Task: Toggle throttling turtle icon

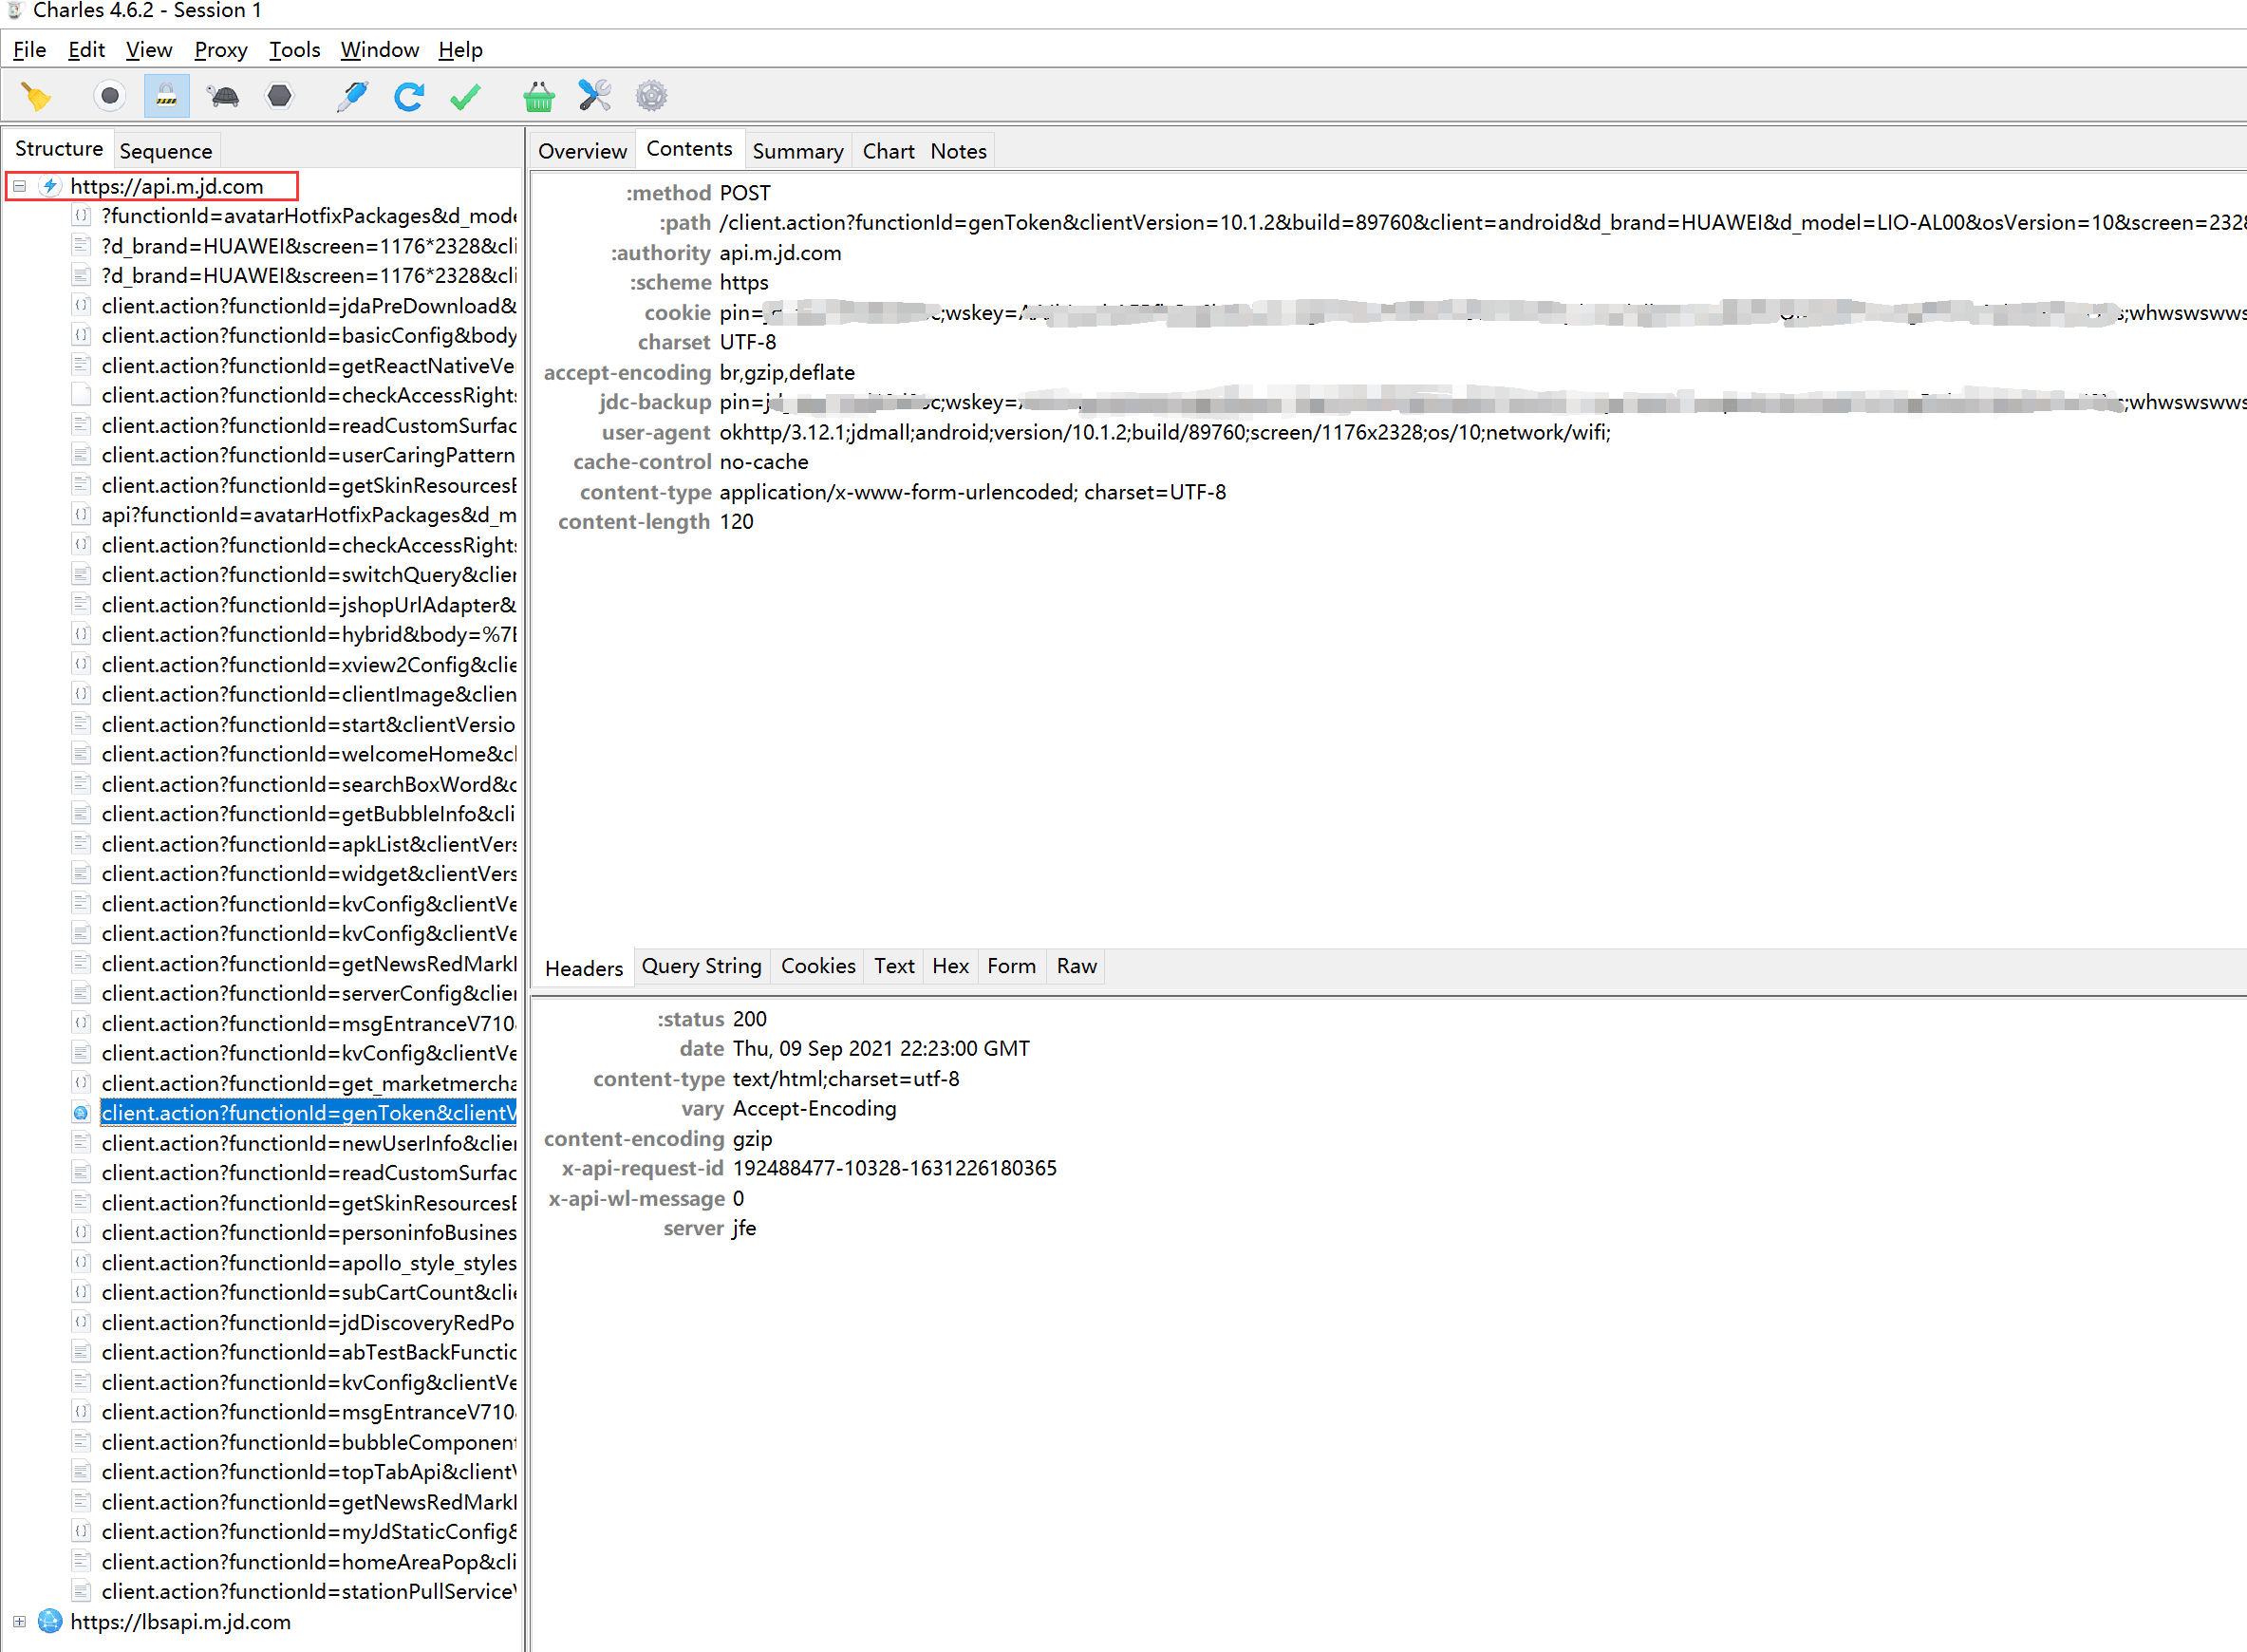Action: coord(223,96)
